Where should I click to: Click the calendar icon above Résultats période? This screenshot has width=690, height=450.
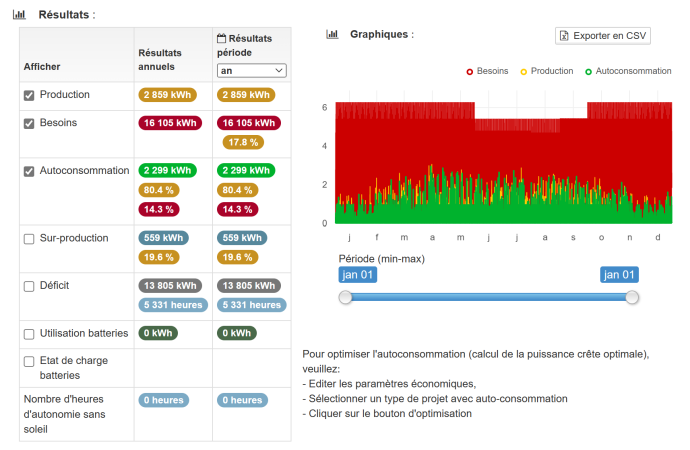[222, 38]
